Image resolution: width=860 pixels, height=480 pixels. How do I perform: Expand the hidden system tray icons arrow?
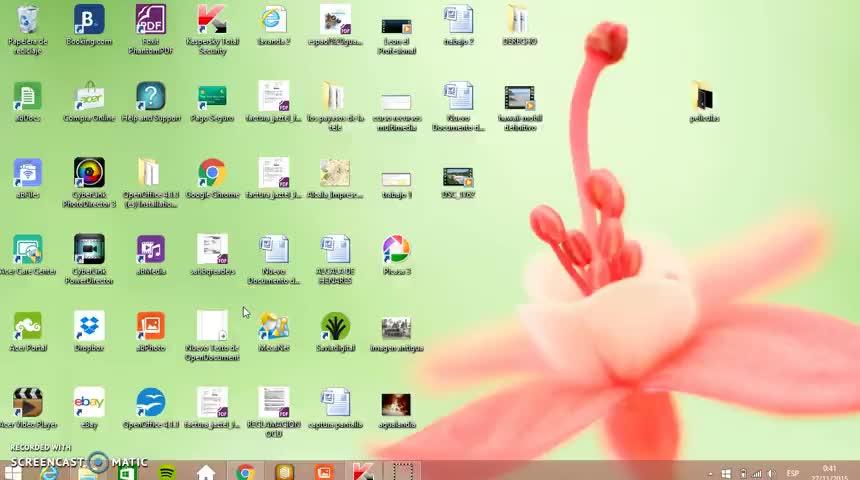pyautogui.click(x=711, y=473)
